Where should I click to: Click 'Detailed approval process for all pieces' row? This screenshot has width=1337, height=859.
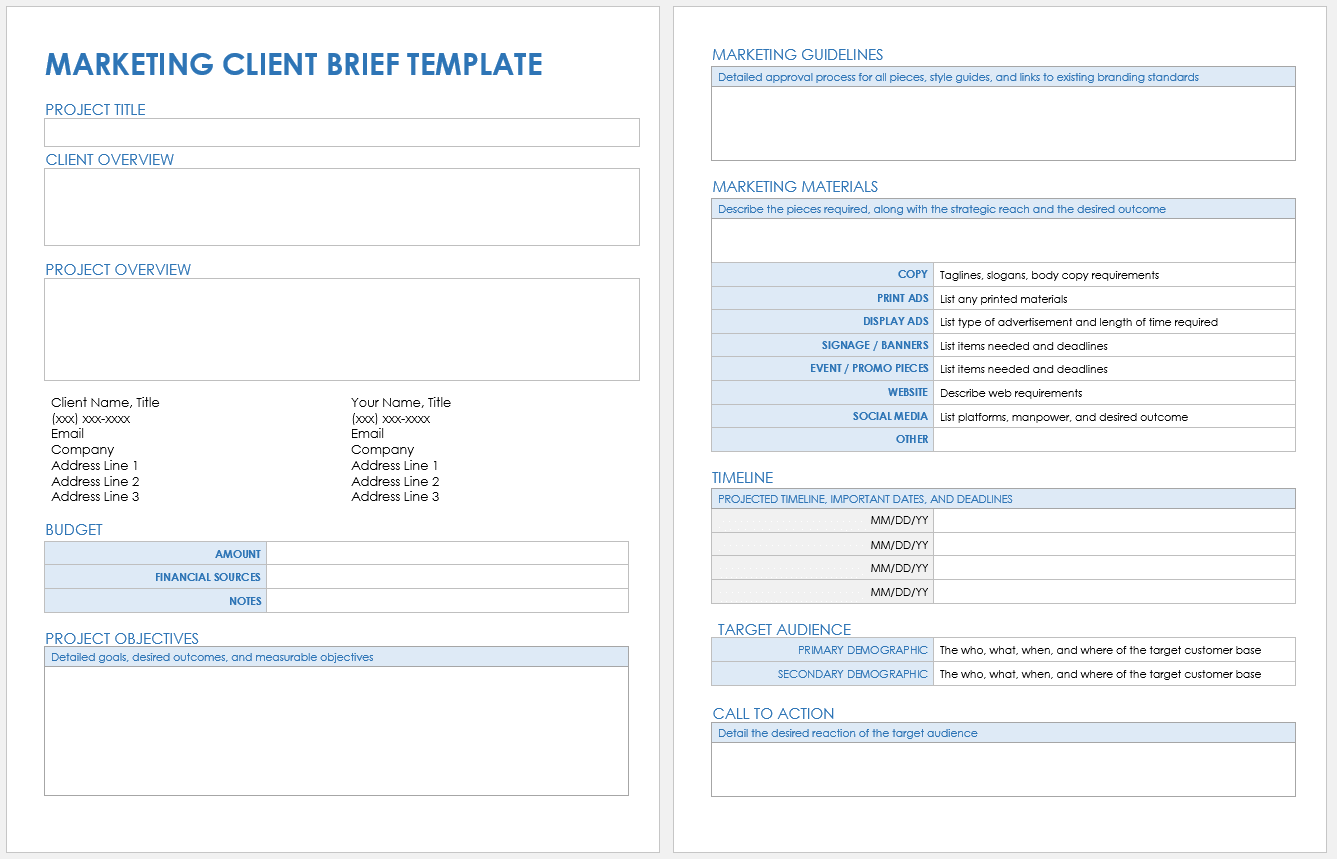click(x=1003, y=77)
